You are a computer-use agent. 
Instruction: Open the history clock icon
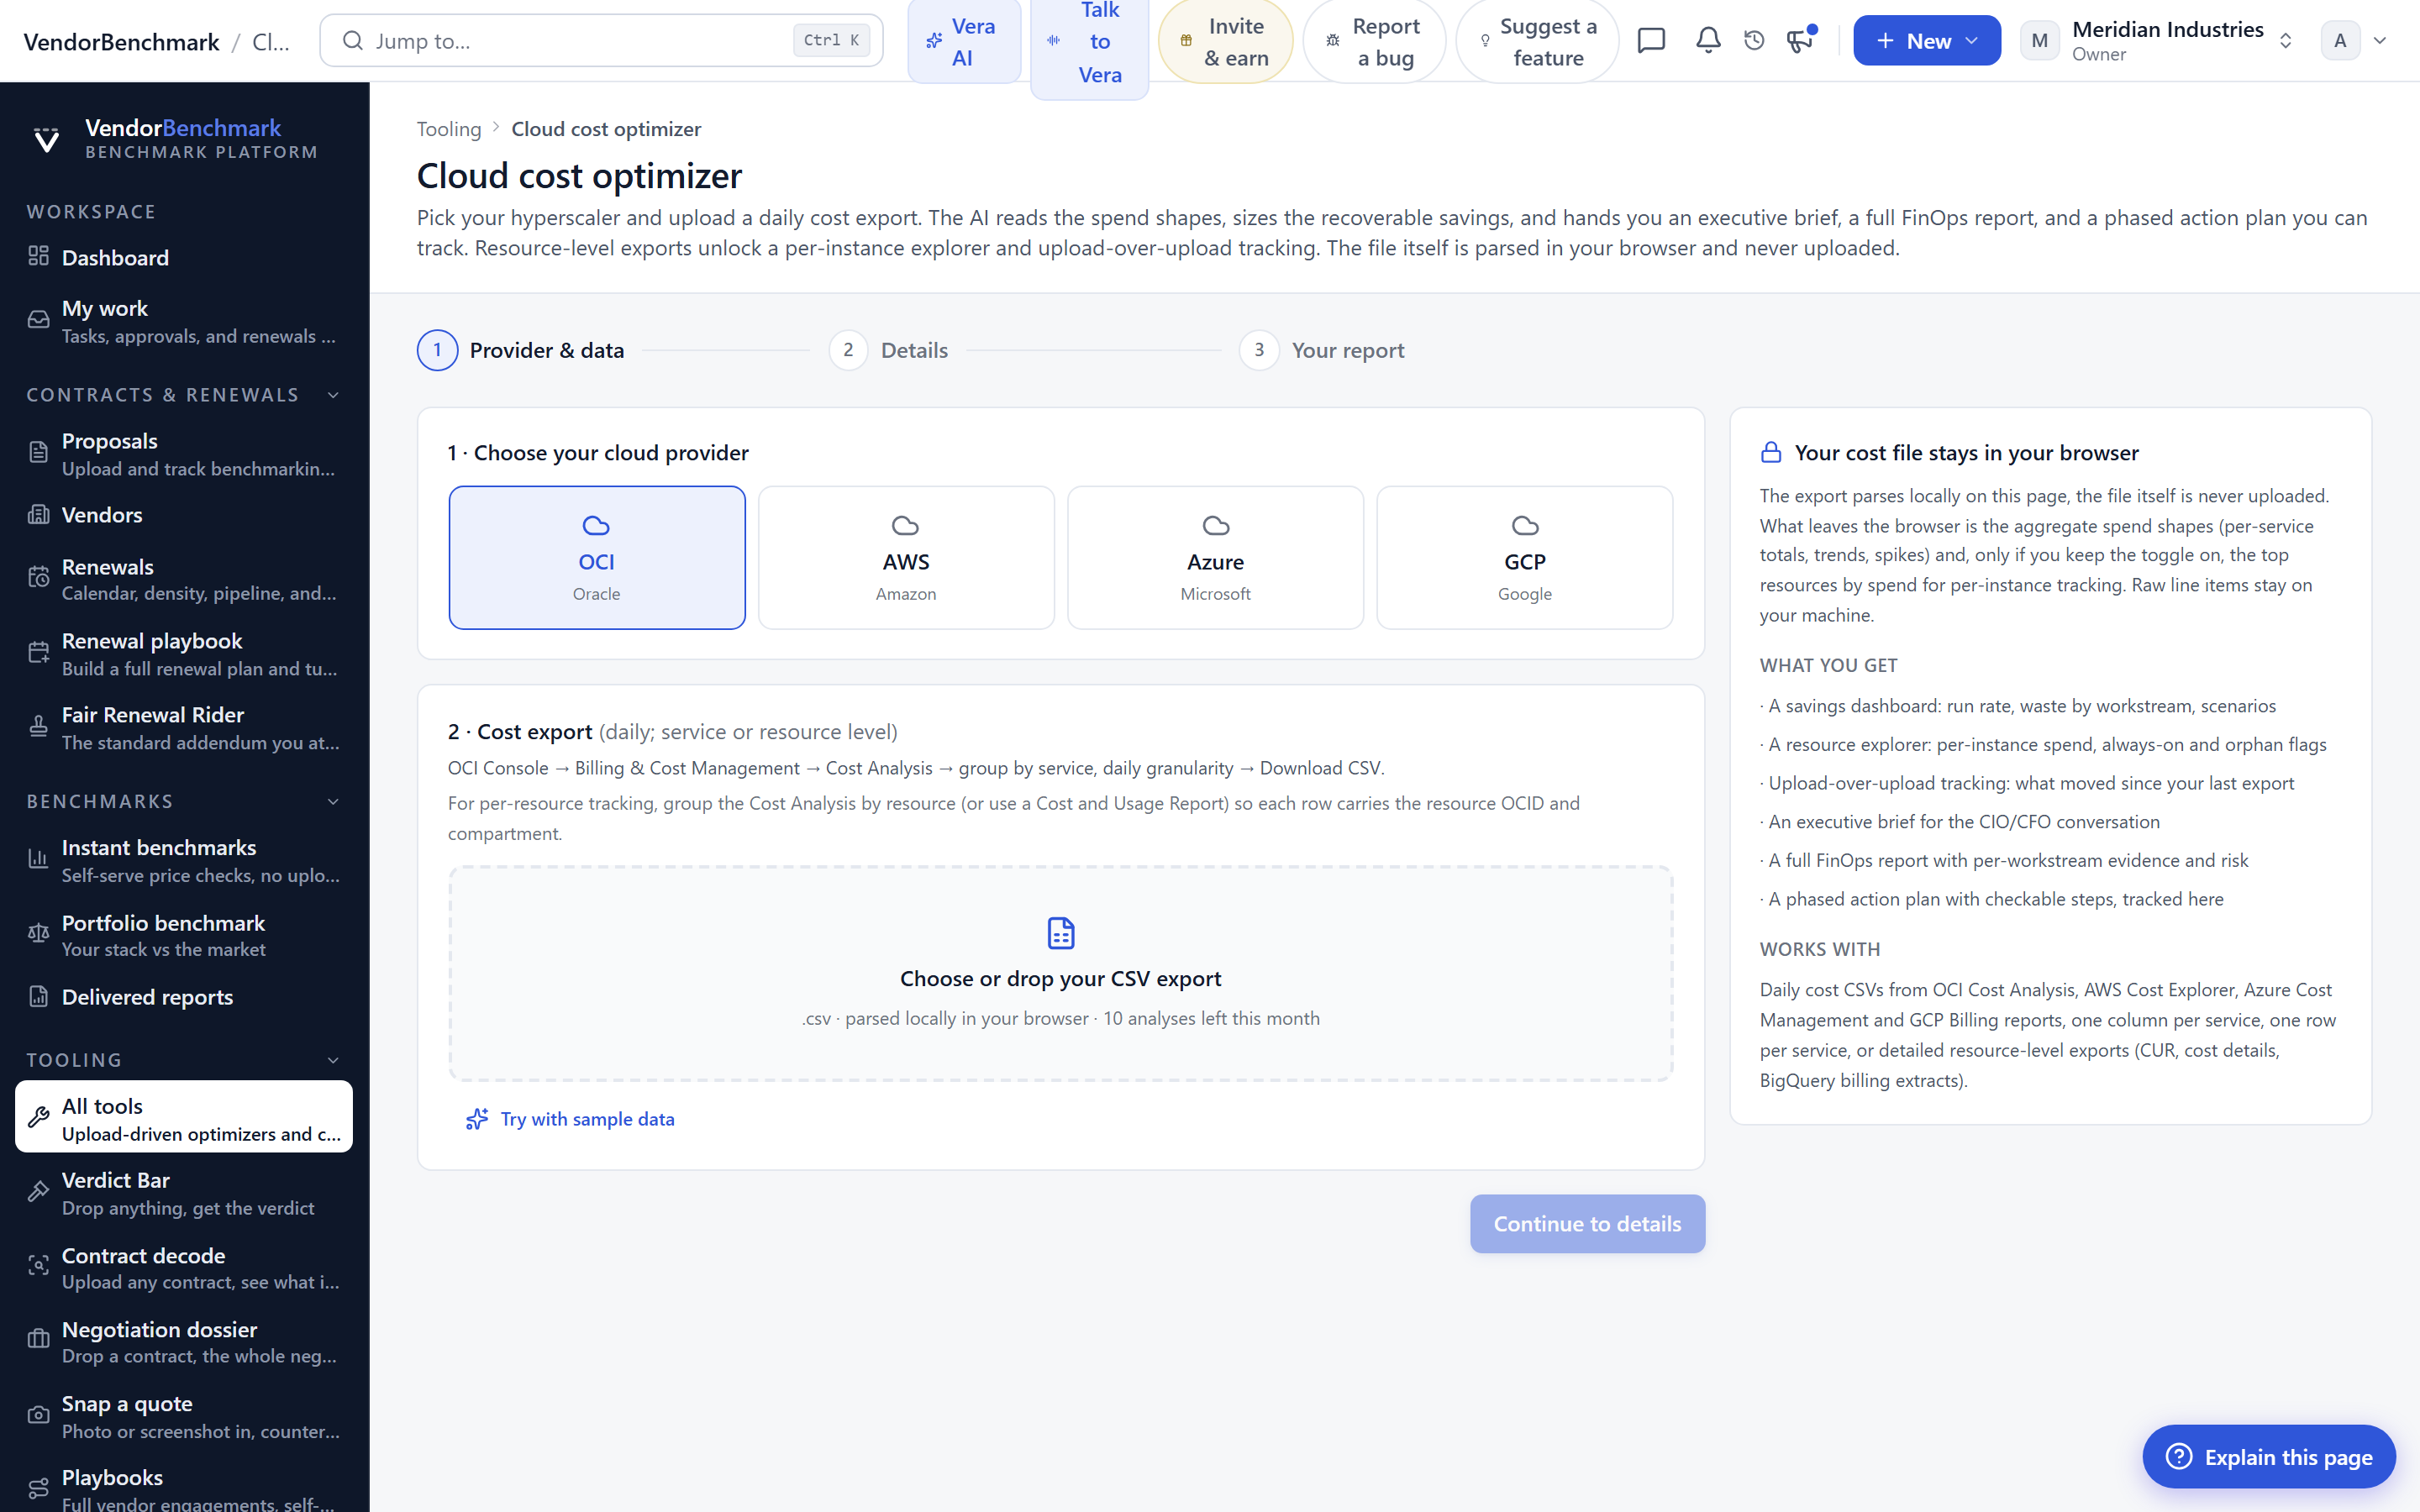click(x=1754, y=40)
